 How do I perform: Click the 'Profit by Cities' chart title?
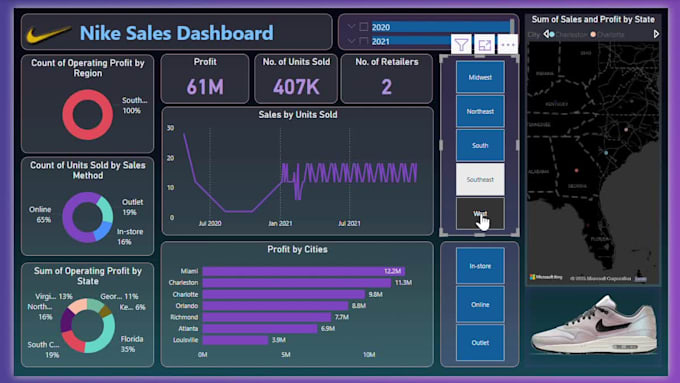click(x=298, y=249)
